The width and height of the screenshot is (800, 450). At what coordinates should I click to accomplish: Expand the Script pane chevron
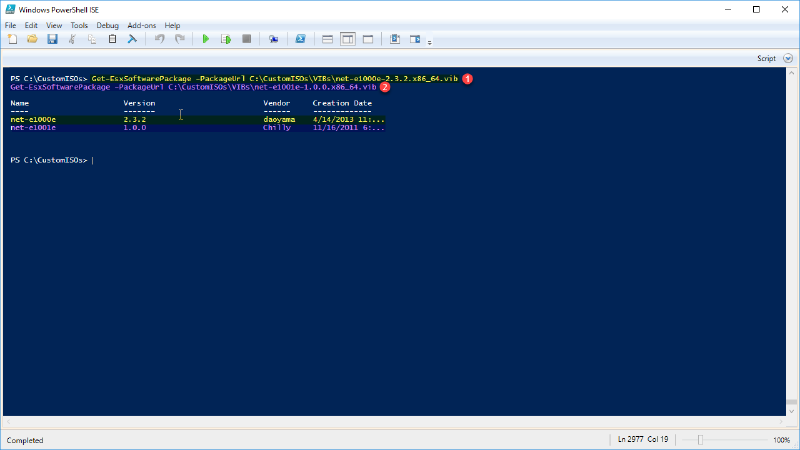[788, 58]
